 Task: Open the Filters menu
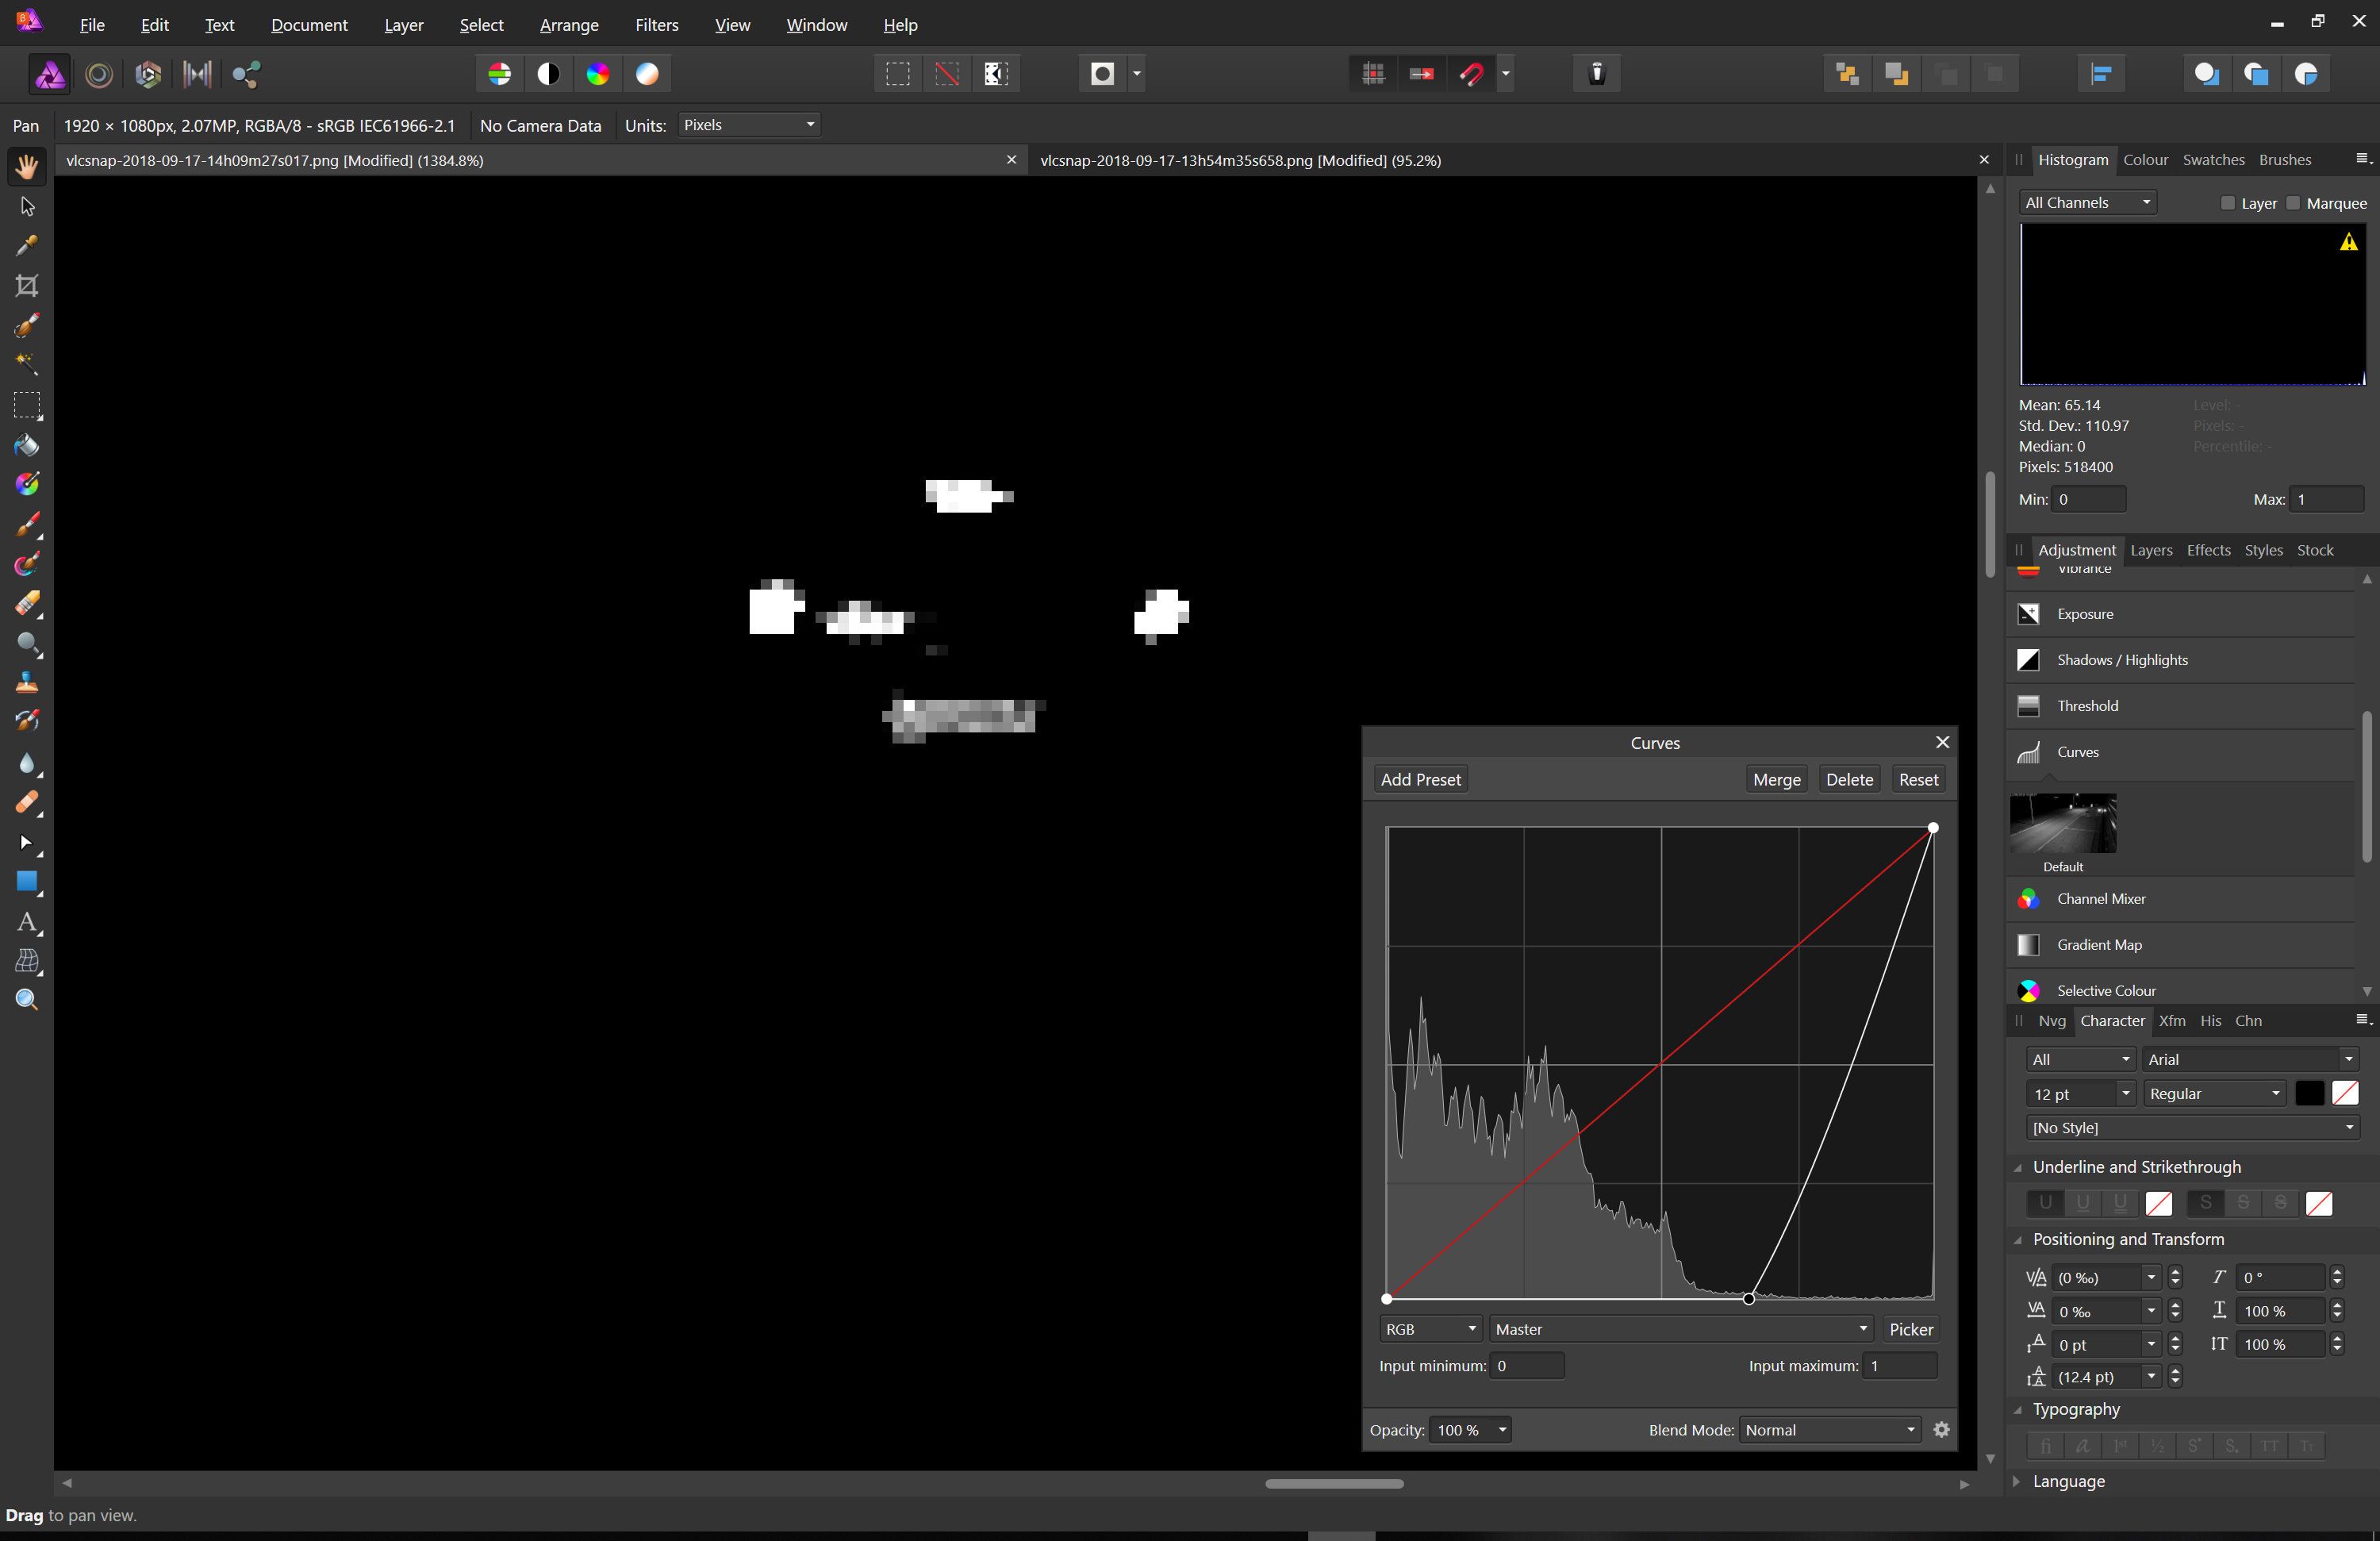pyautogui.click(x=656, y=25)
